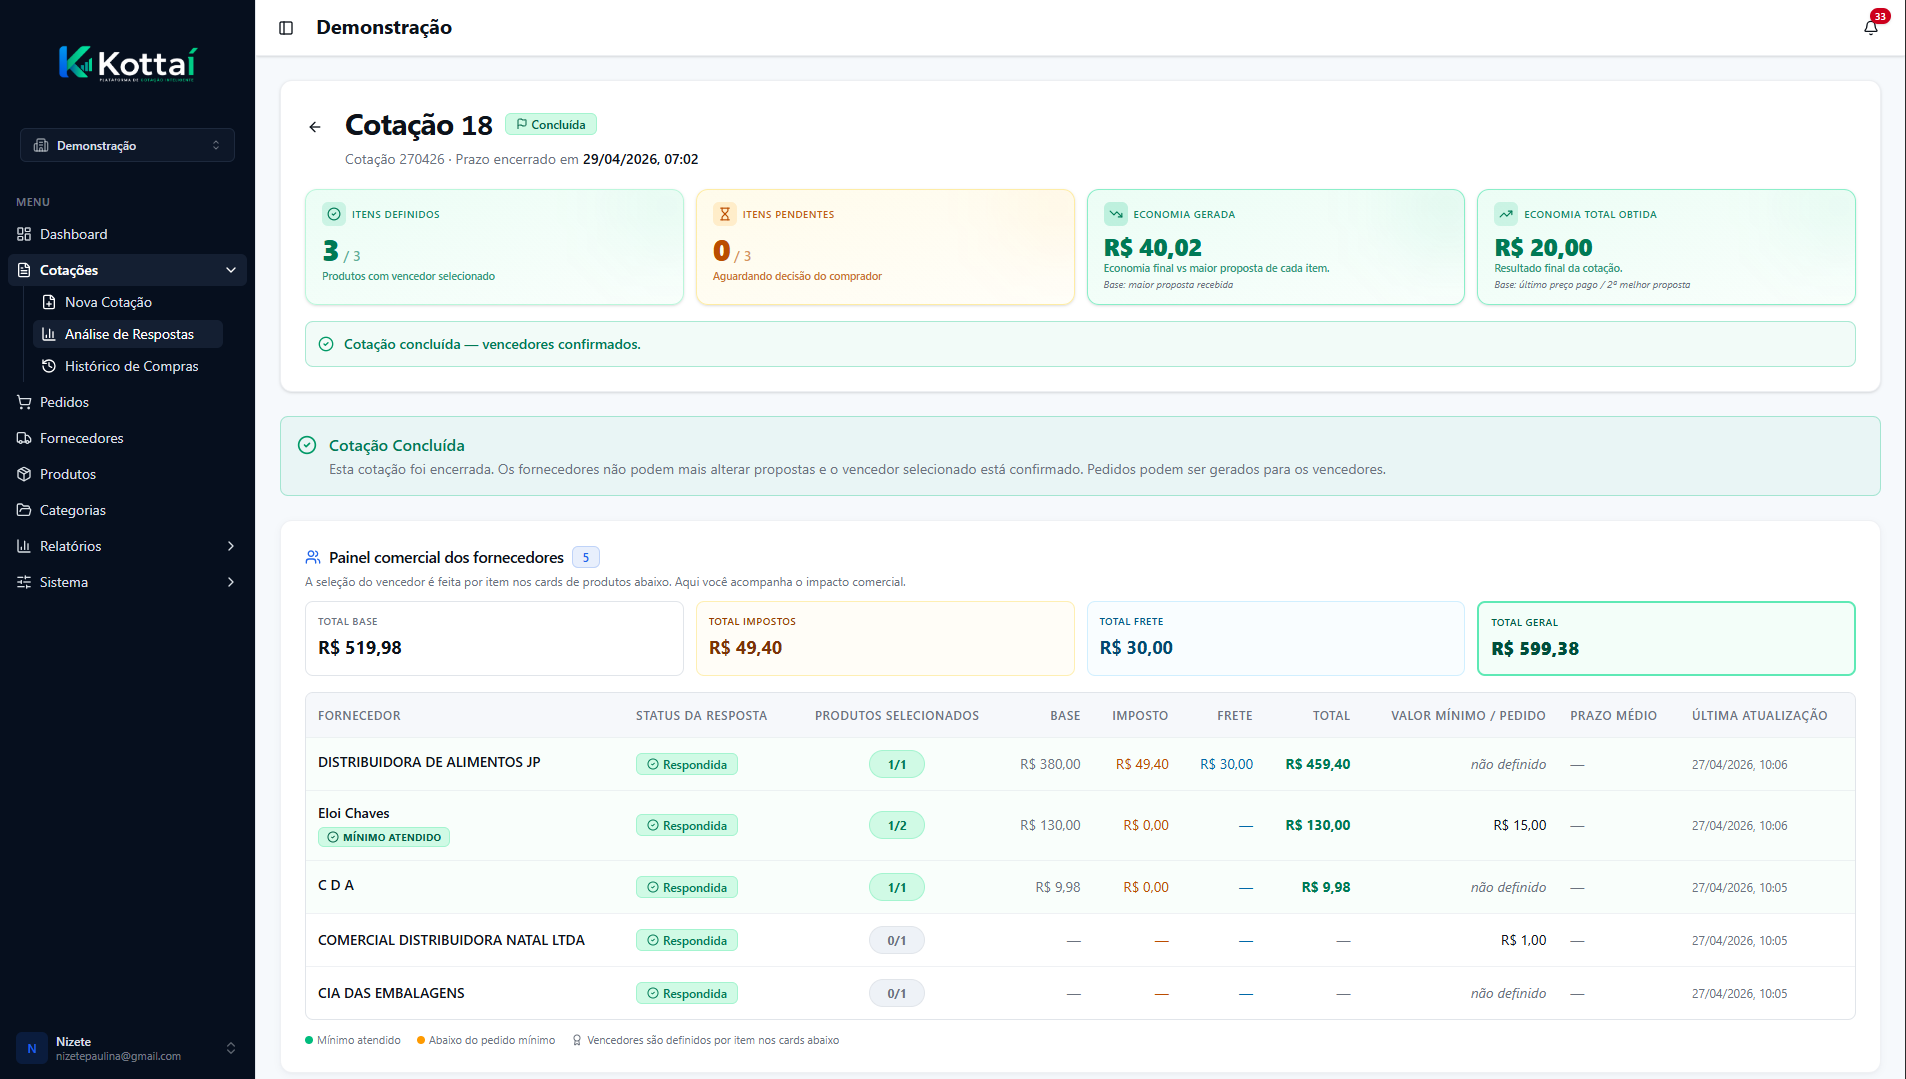Click the Pedidos cart icon
Screen dimensions: 1906x1079
click(x=24, y=402)
